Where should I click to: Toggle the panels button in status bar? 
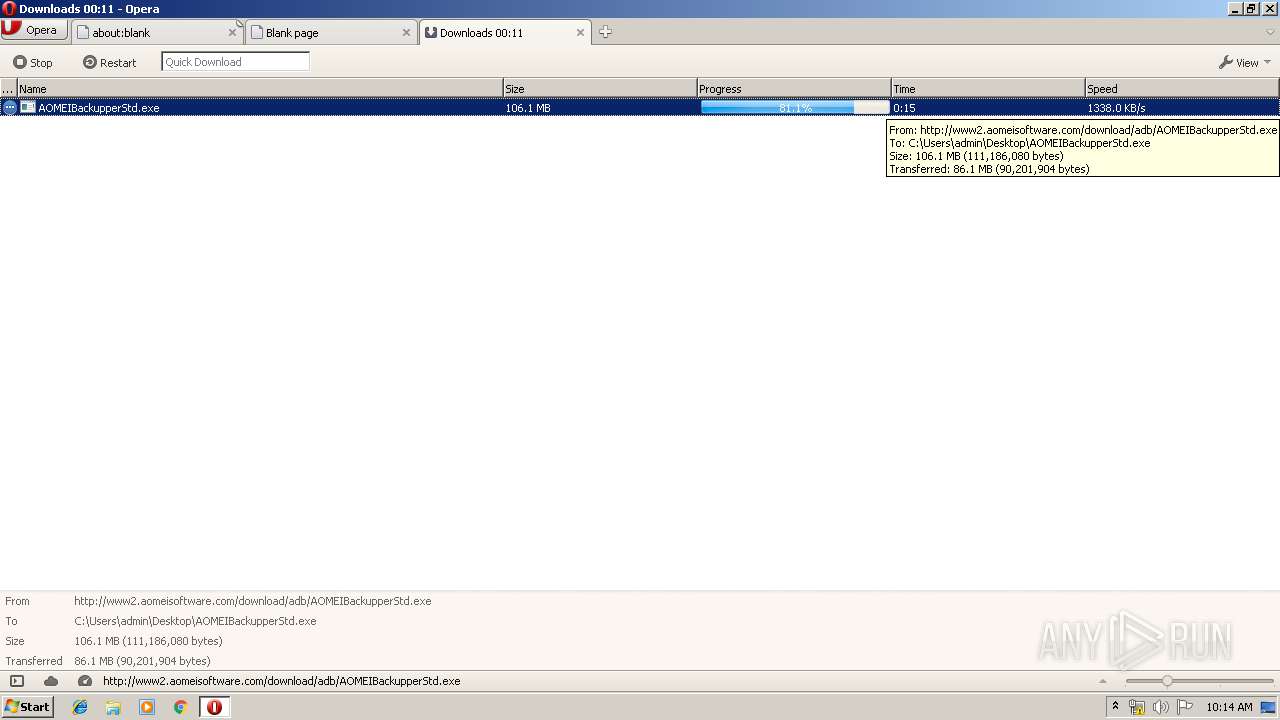click(x=17, y=681)
